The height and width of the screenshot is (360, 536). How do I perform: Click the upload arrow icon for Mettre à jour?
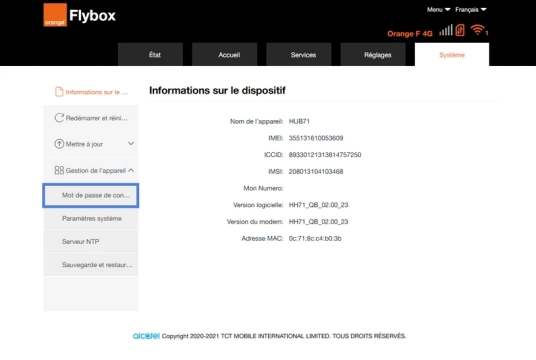(59, 144)
